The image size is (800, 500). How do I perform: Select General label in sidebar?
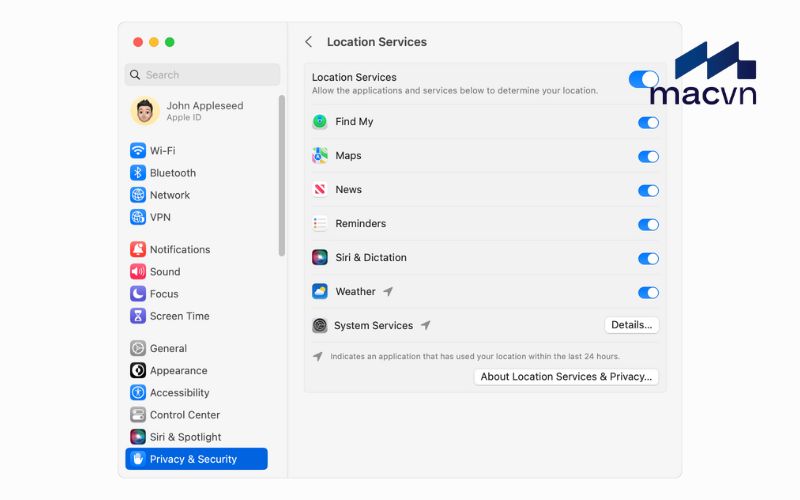tap(168, 348)
